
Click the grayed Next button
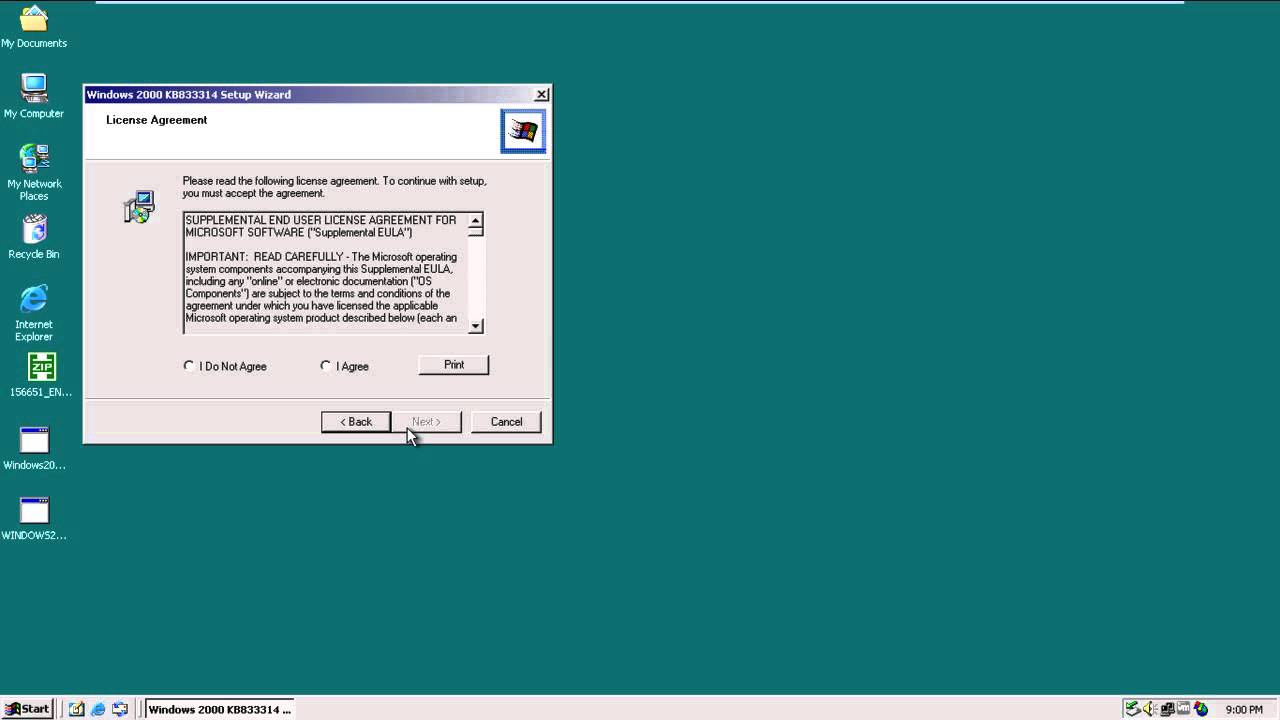(426, 422)
